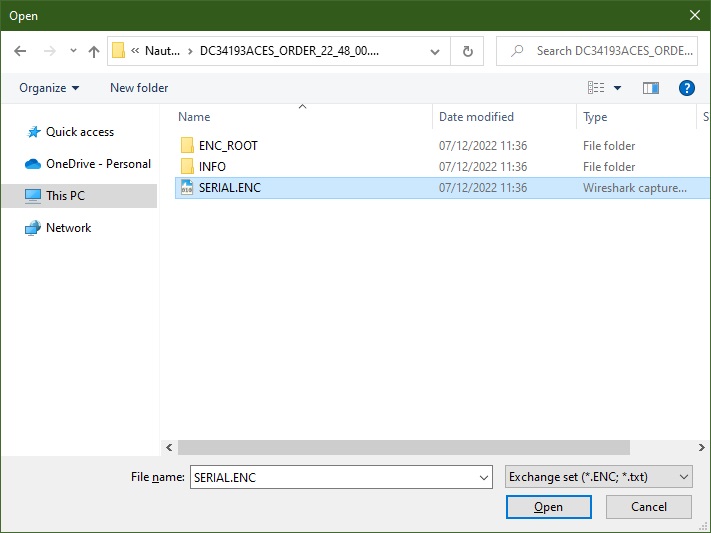Open Exchange set file type dropdown
This screenshot has height=533, width=711.
point(599,477)
